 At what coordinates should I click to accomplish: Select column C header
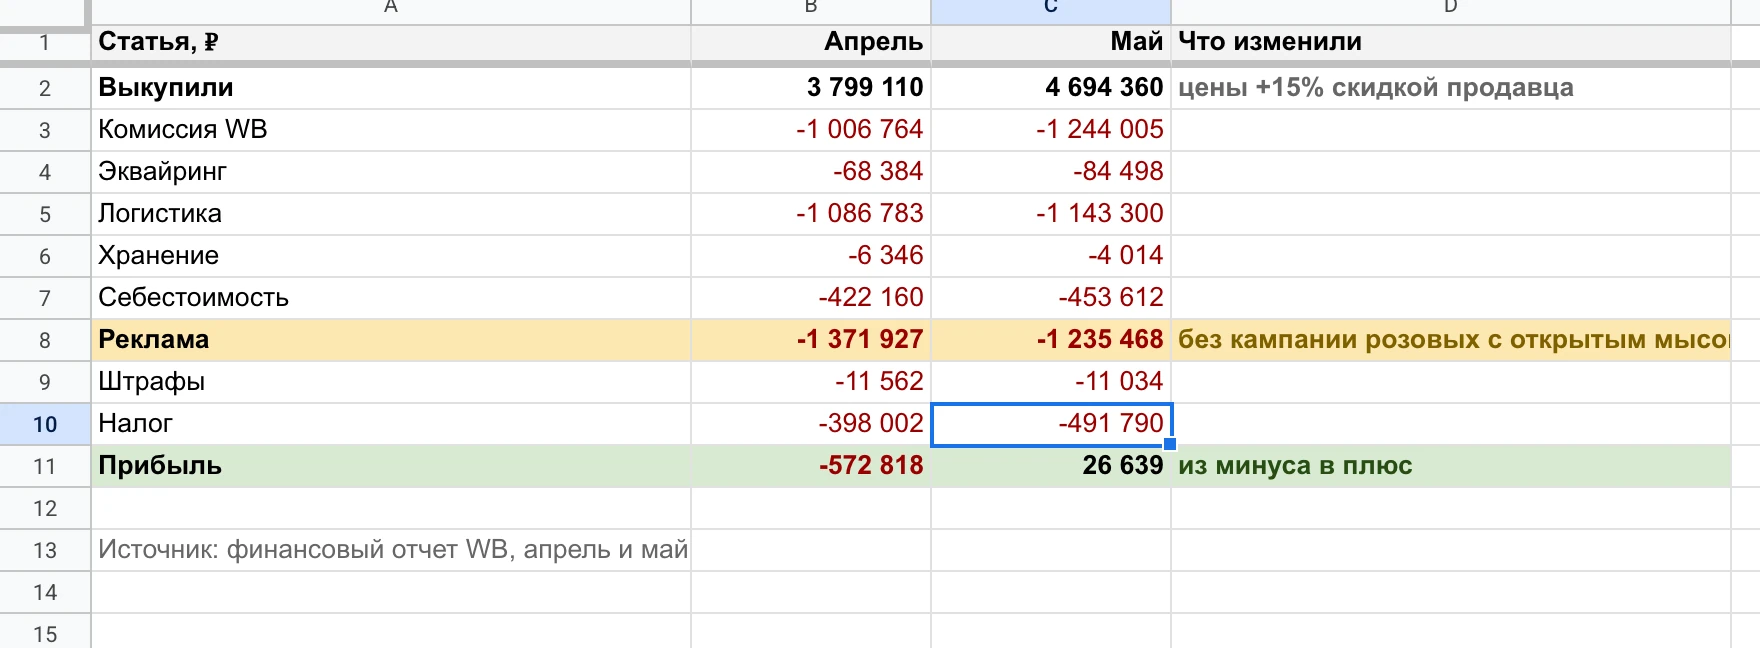(1051, 9)
